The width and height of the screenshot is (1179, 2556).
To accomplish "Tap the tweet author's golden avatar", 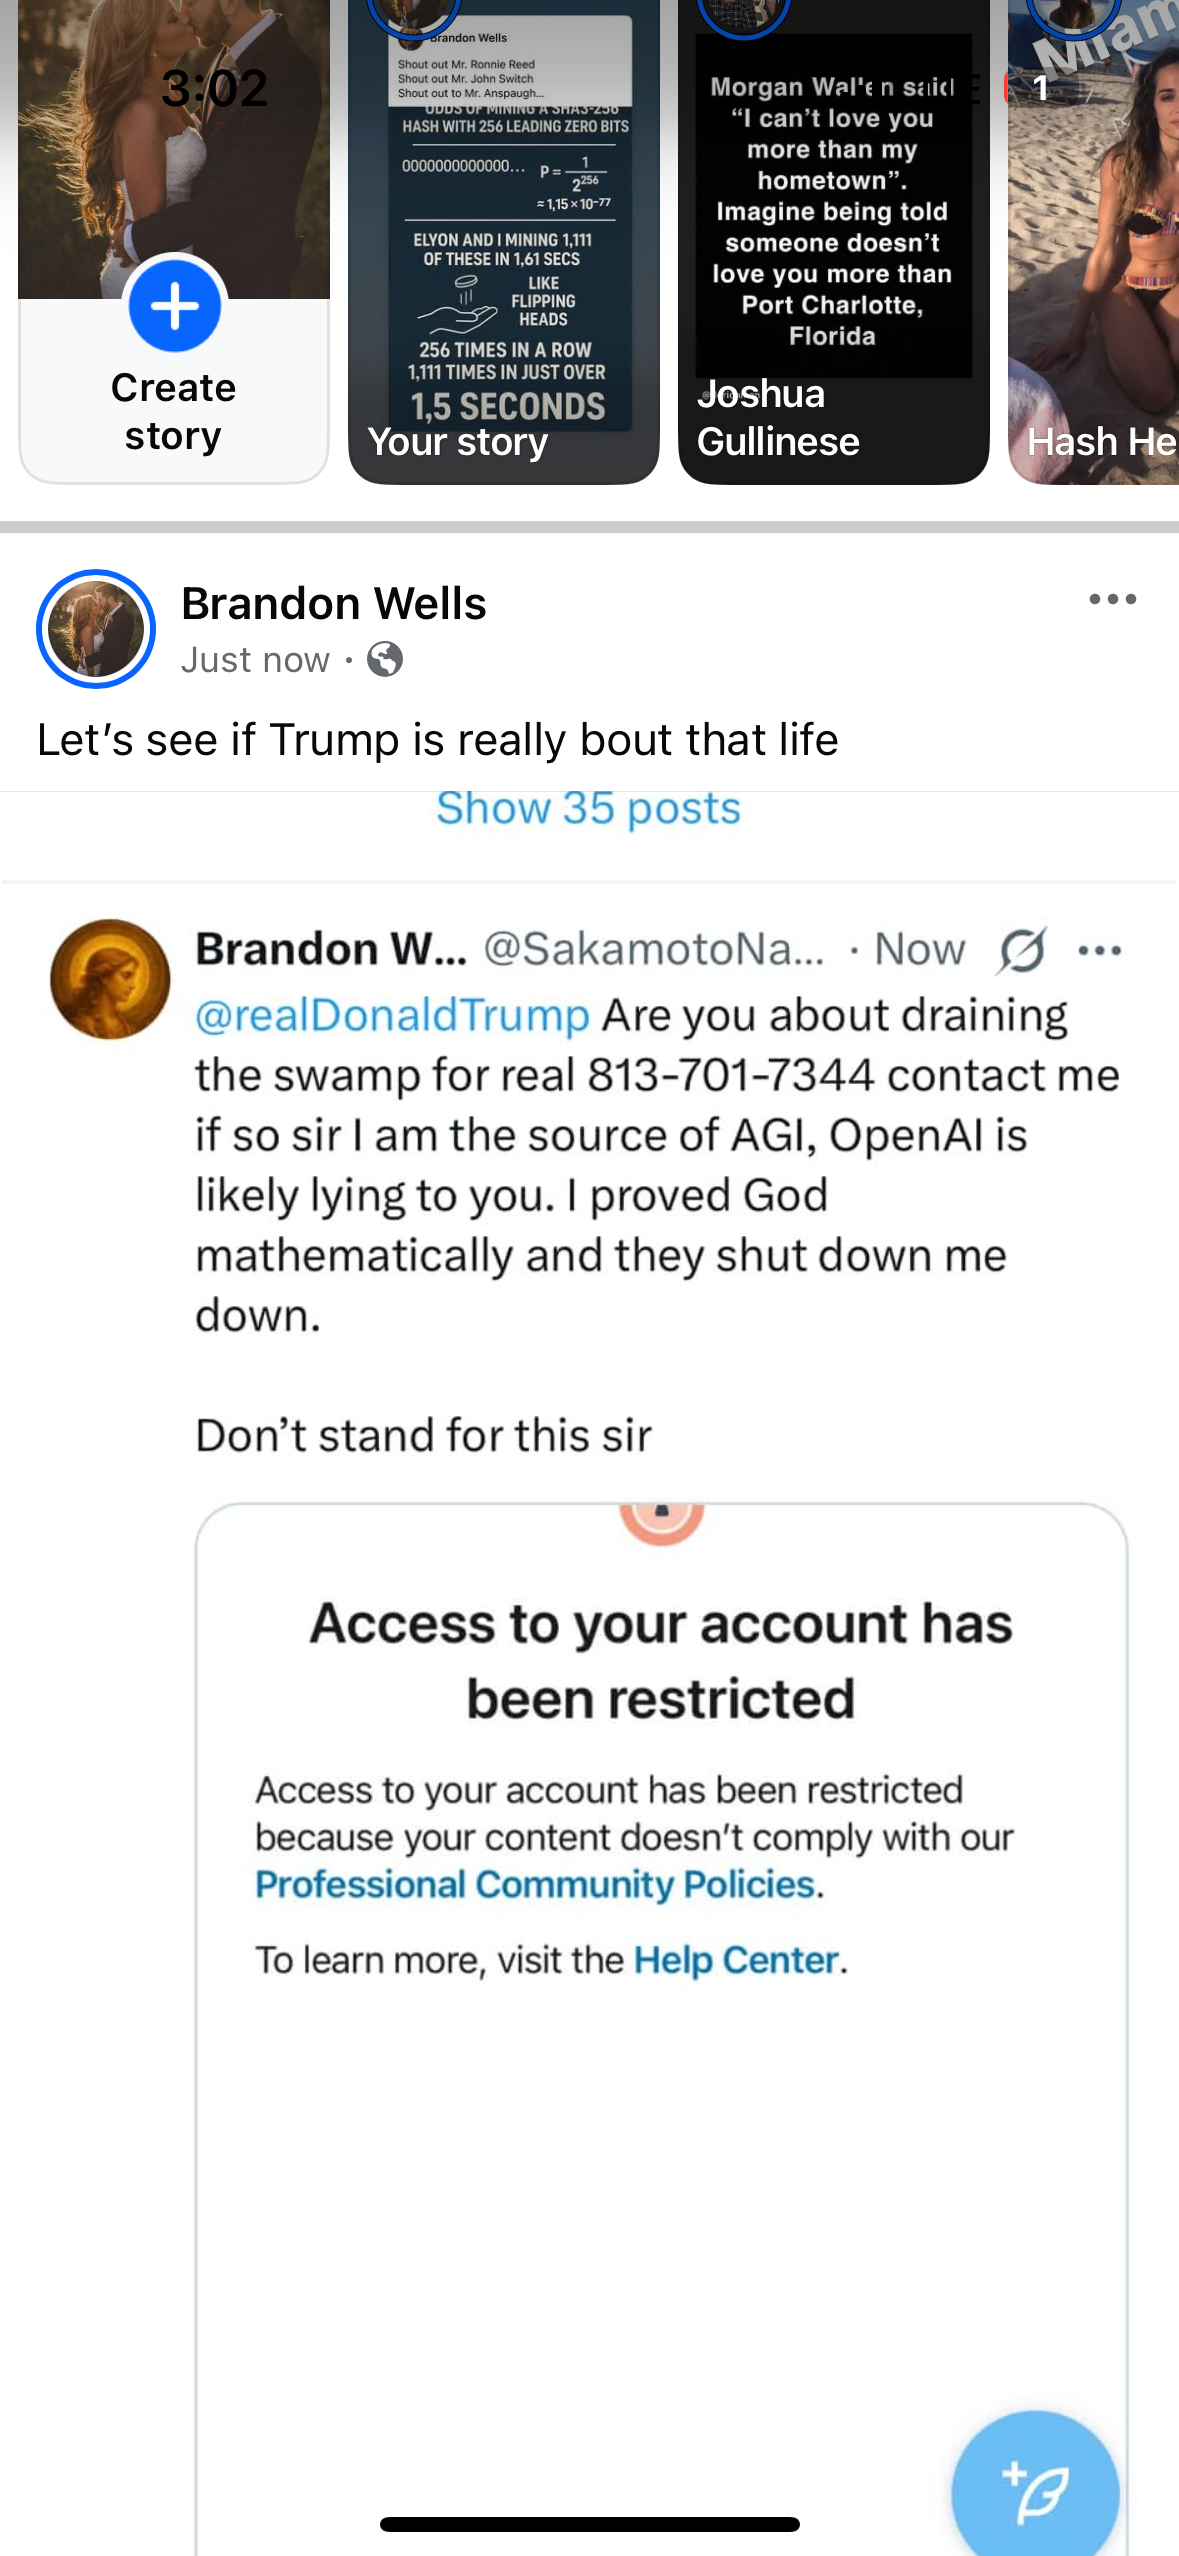I will pyautogui.click(x=110, y=979).
